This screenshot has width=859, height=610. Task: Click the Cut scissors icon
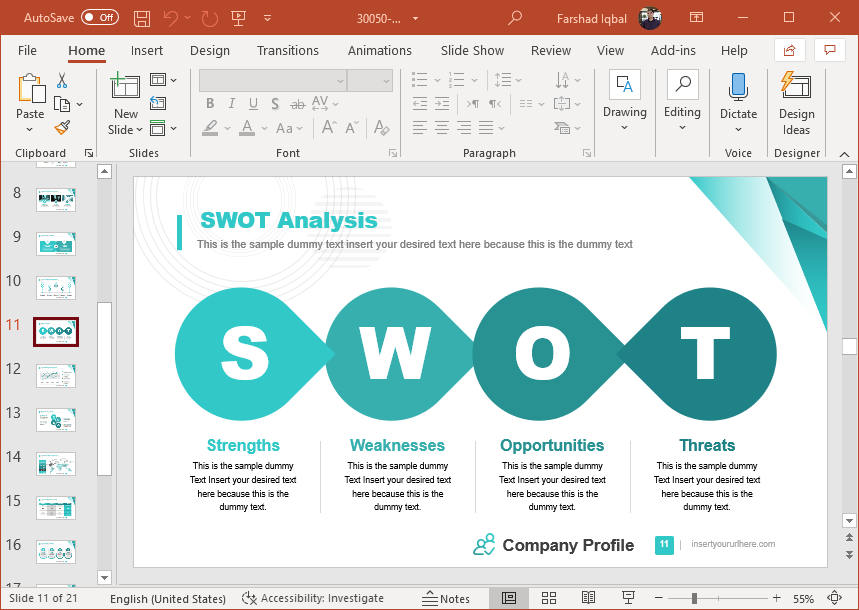click(62, 81)
